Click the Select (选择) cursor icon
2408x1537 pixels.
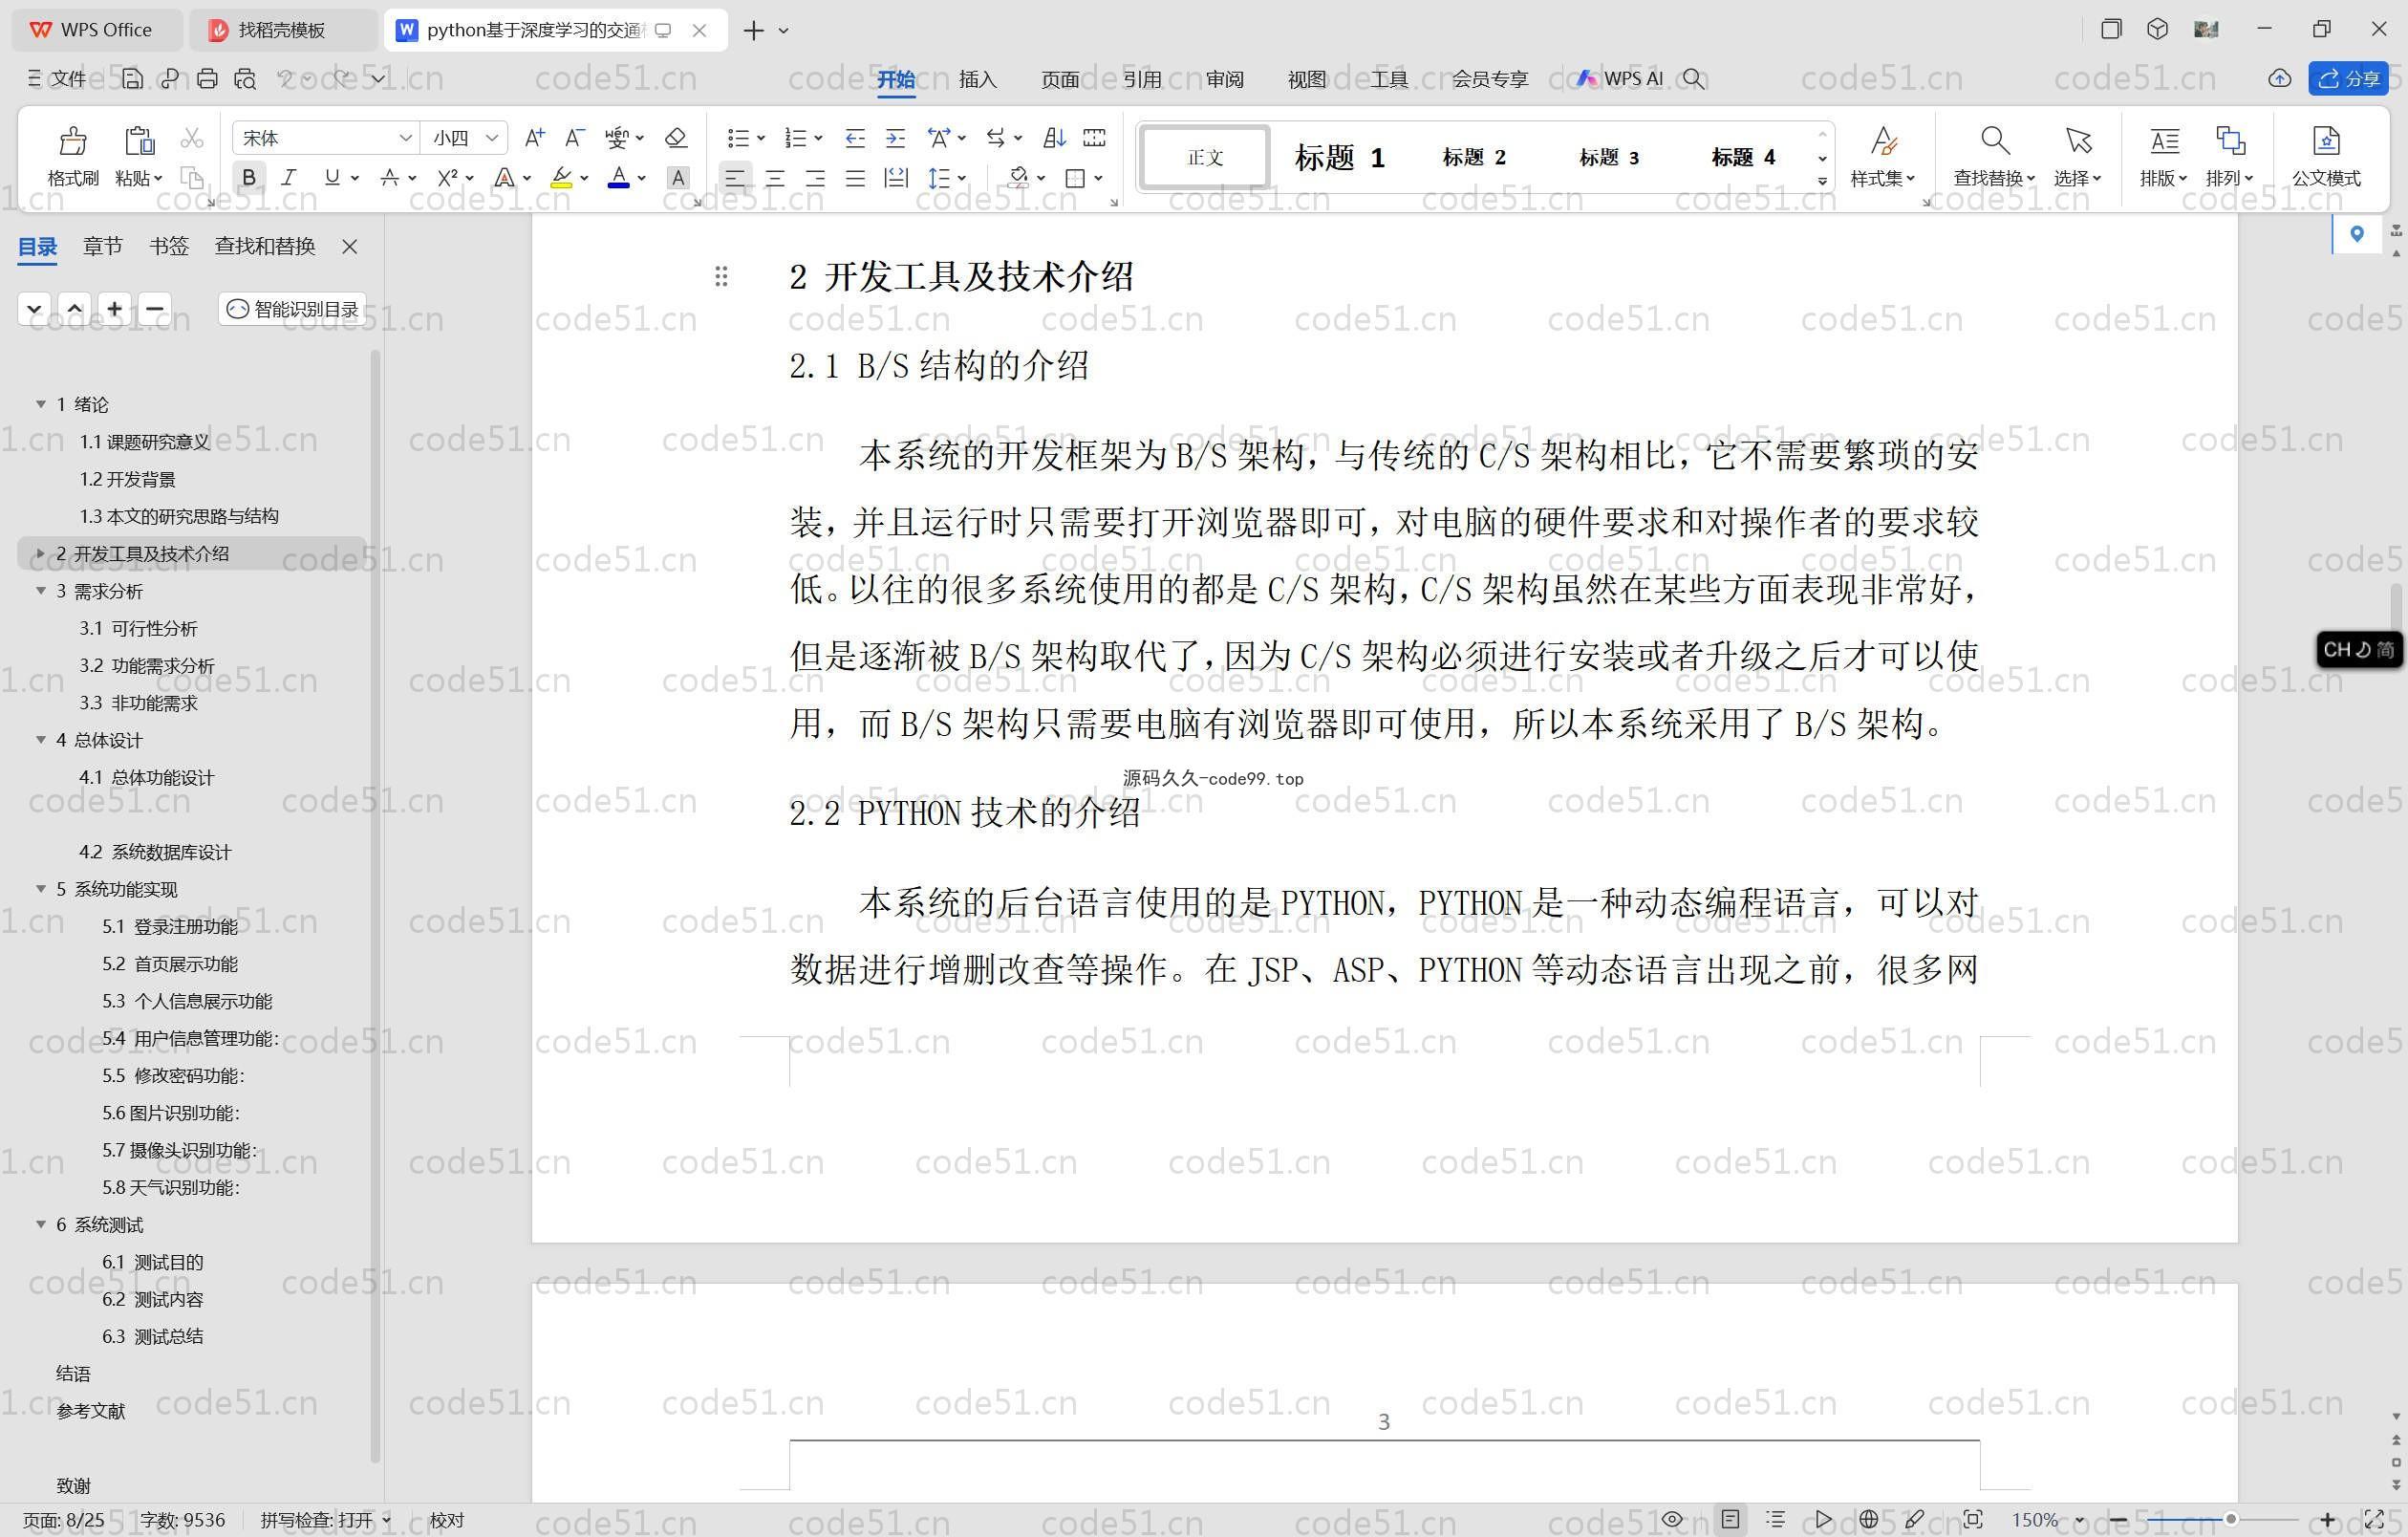[2078, 141]
